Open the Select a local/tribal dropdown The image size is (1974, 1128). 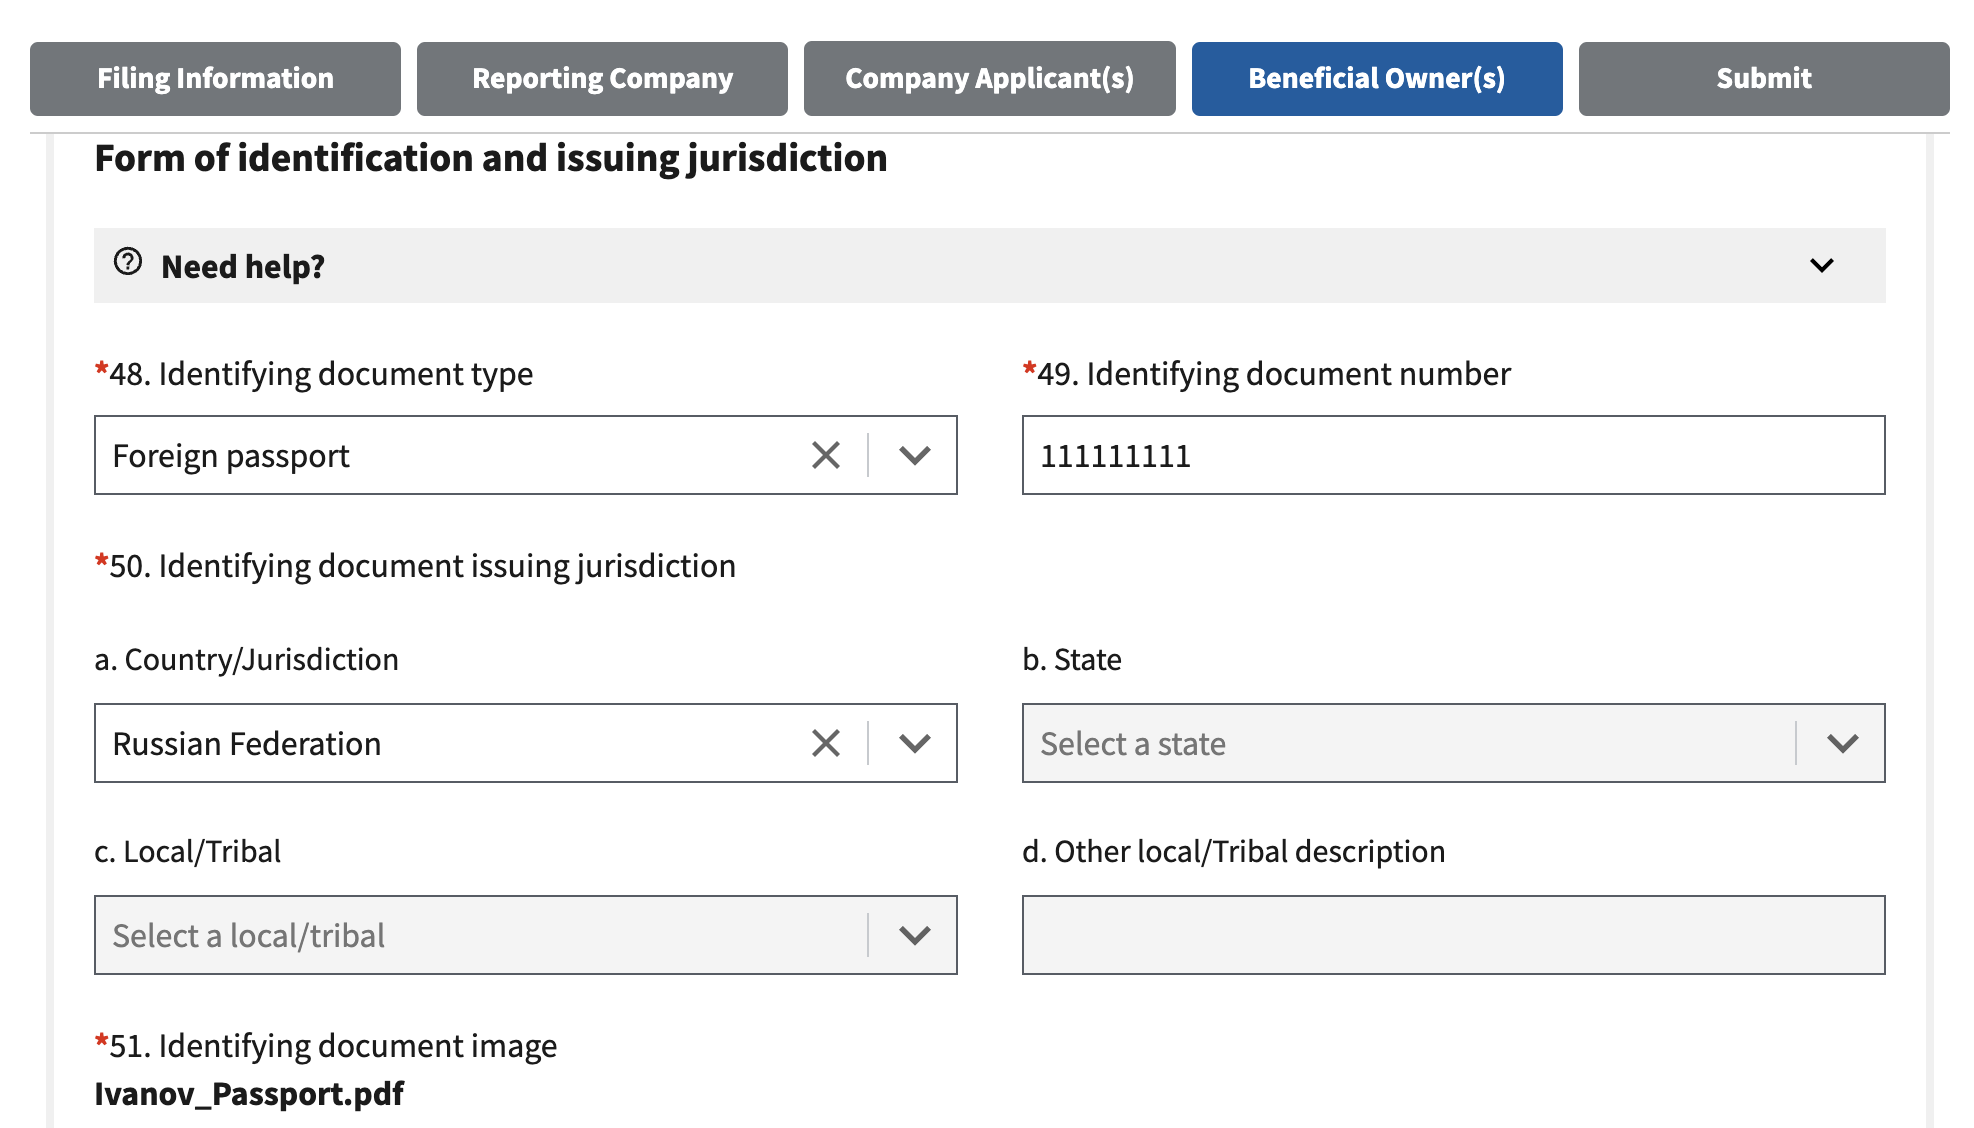click(x=914, y=936)
